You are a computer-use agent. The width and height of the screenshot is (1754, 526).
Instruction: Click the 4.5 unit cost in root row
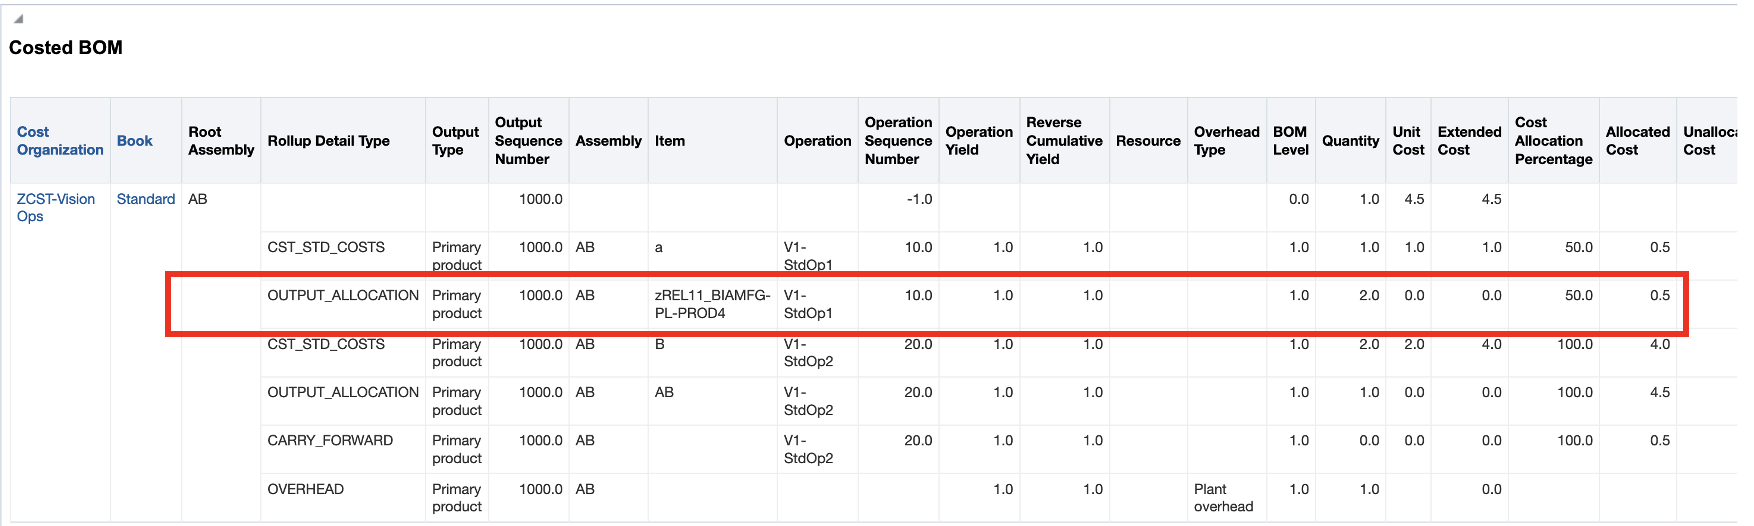point(1414,199)
